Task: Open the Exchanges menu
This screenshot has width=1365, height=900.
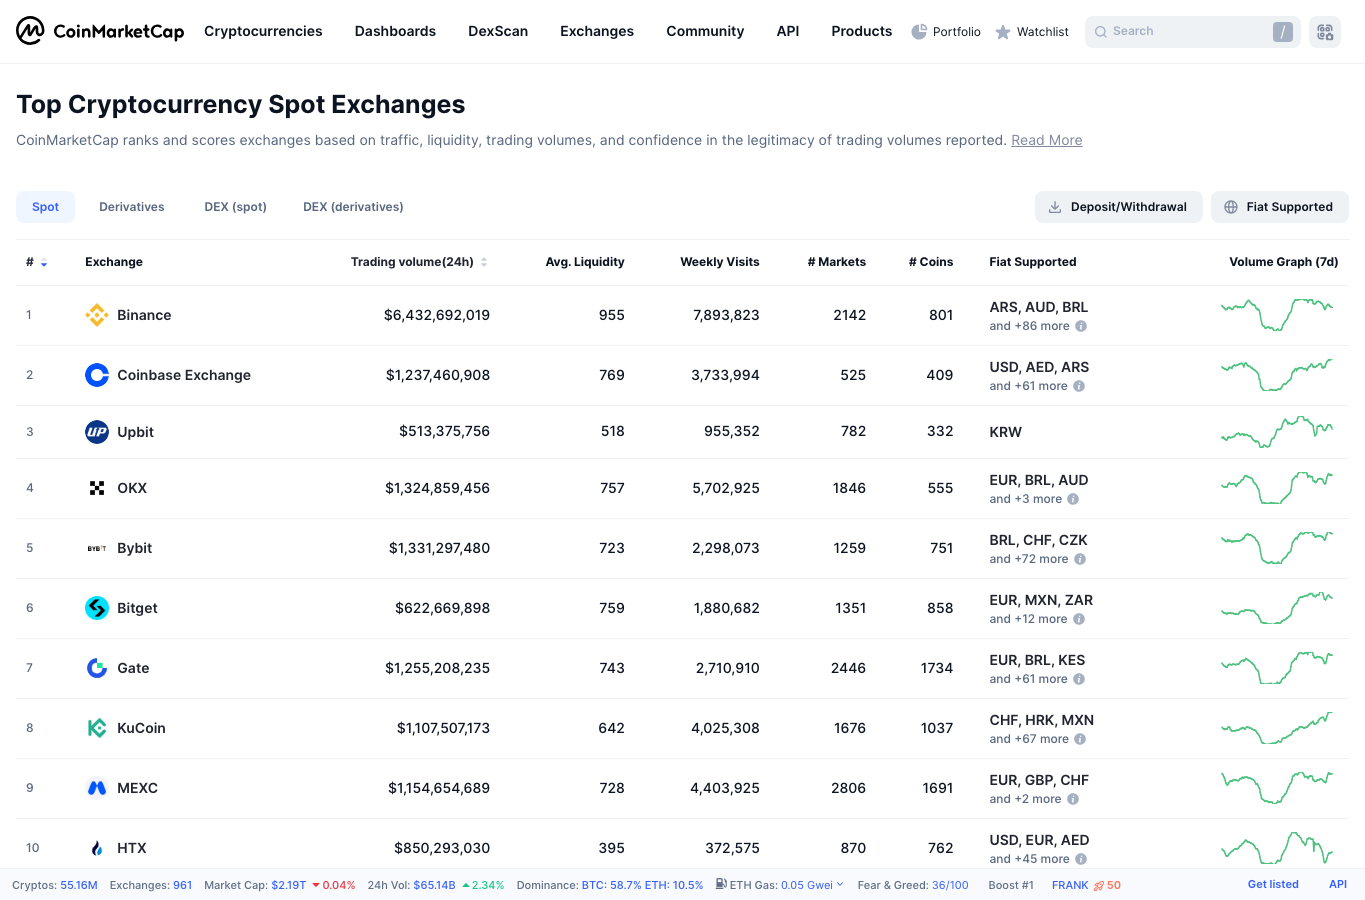Action: 597,31
